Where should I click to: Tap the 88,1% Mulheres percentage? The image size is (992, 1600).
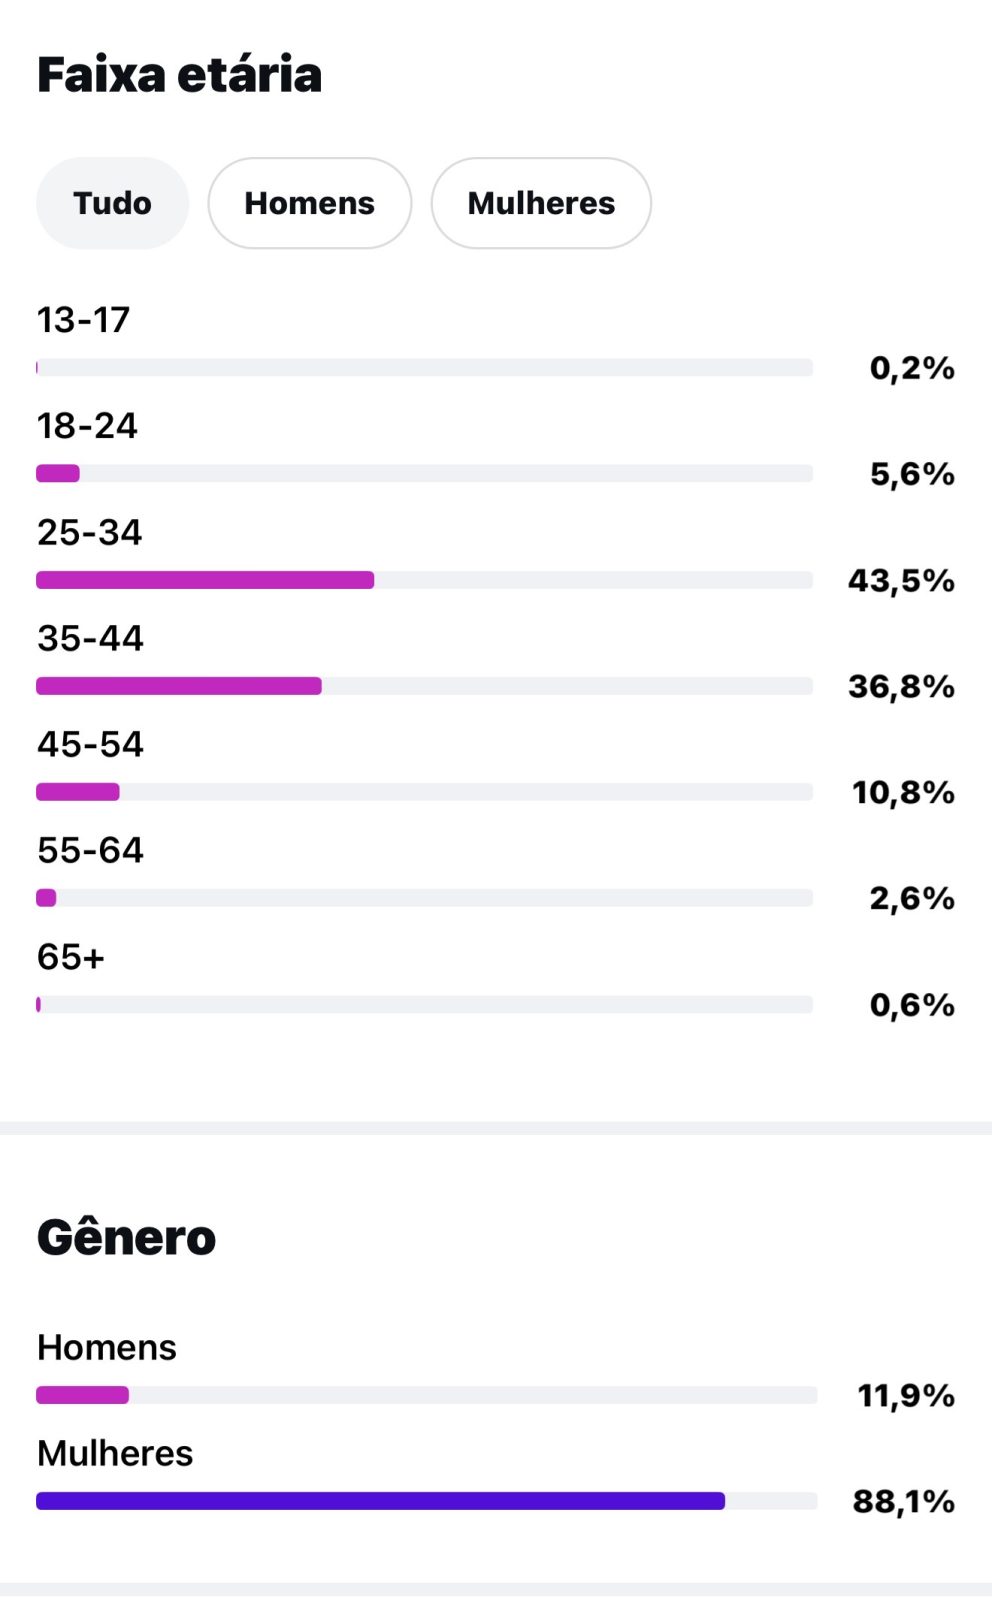[904, 1501]
